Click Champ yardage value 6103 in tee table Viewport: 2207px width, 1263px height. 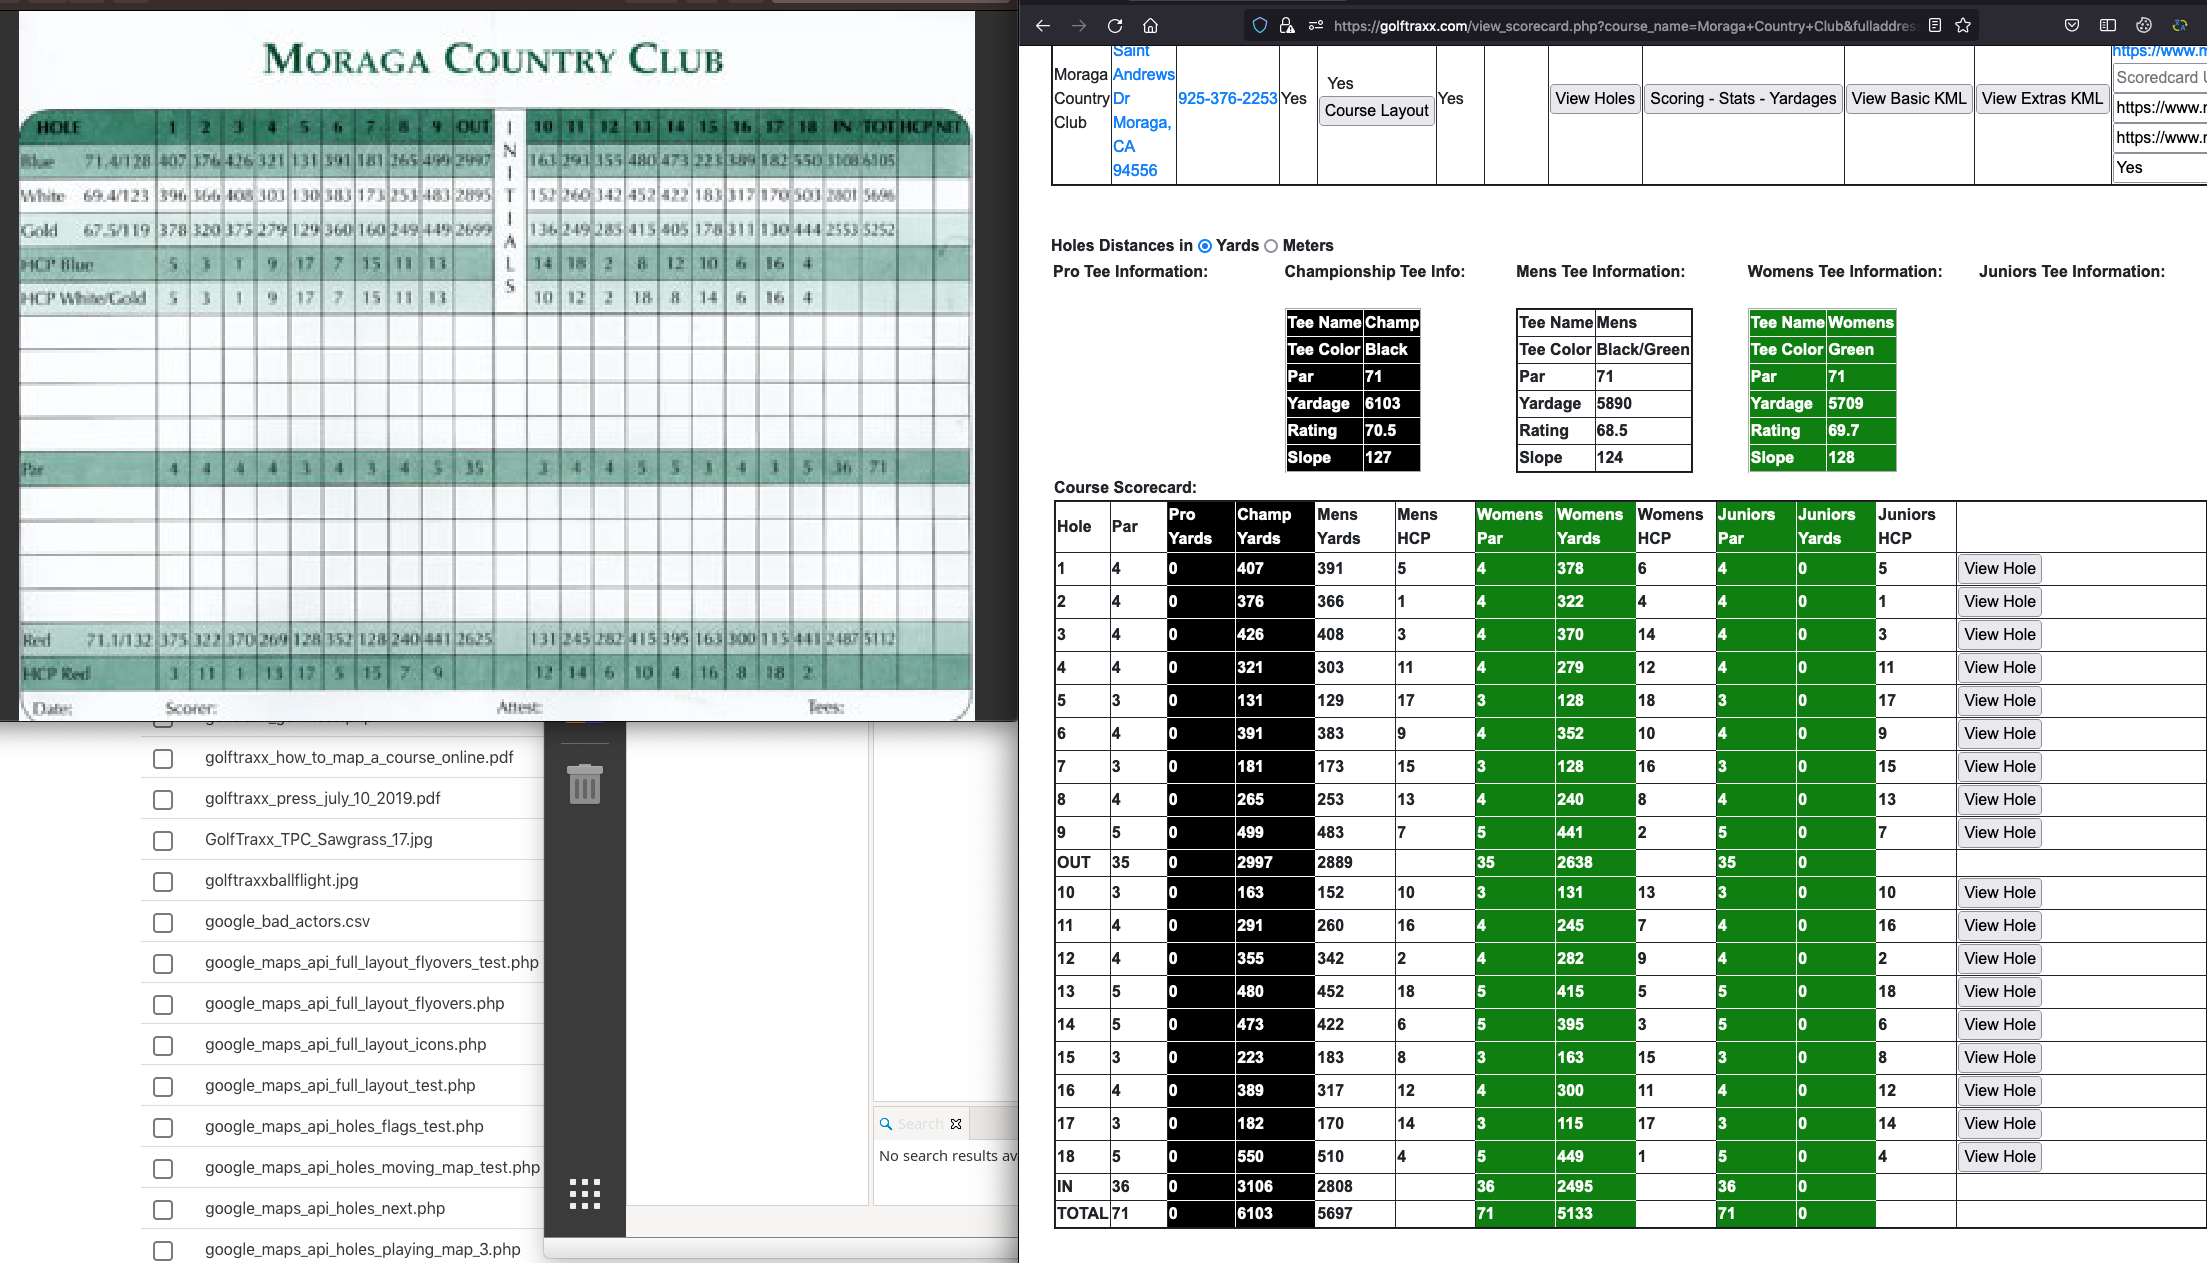(x=1391, y=404)
